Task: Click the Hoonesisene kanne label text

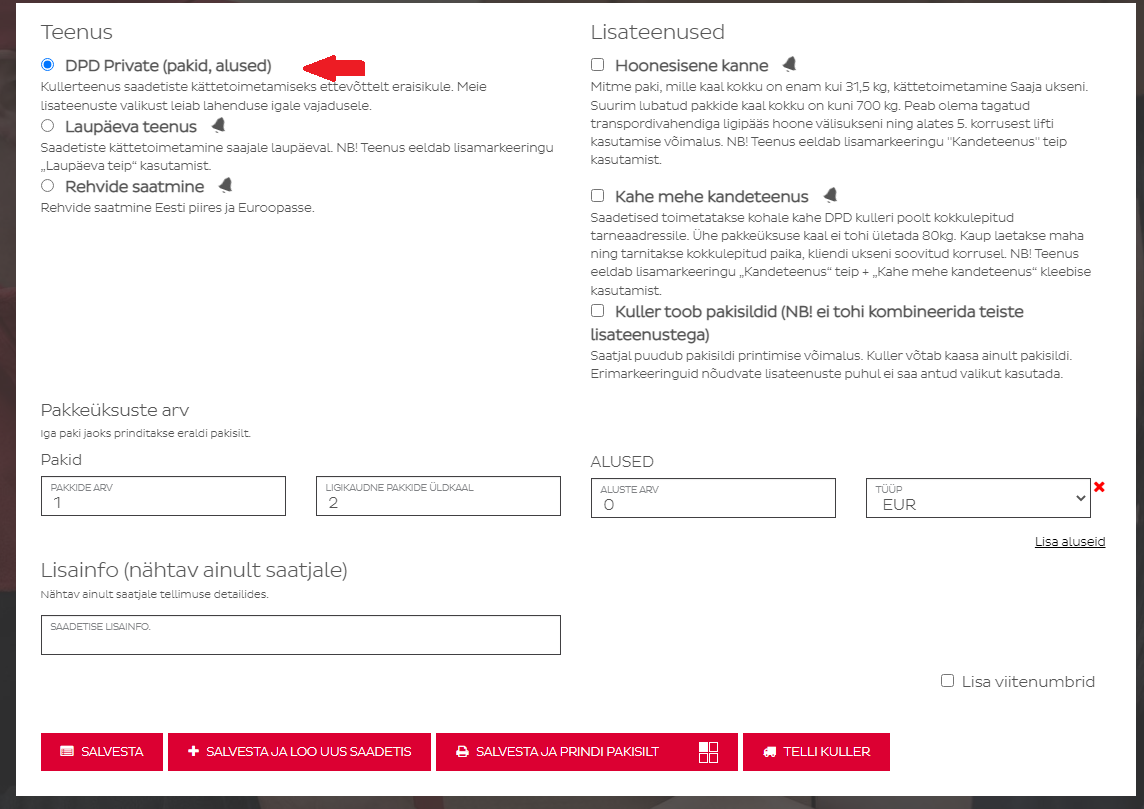Action: click(692, 66)
